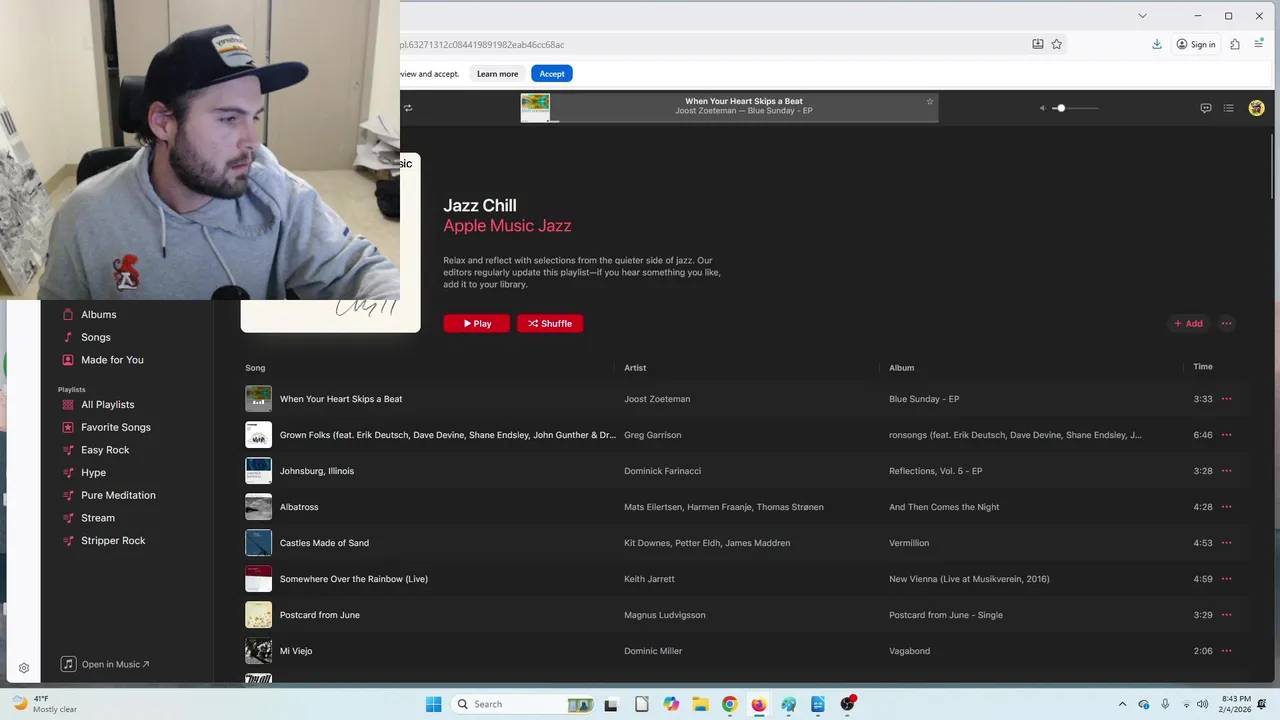
Task: Open more options for Johnsburg, Illinois row
Action: [x=1227, y=471]
